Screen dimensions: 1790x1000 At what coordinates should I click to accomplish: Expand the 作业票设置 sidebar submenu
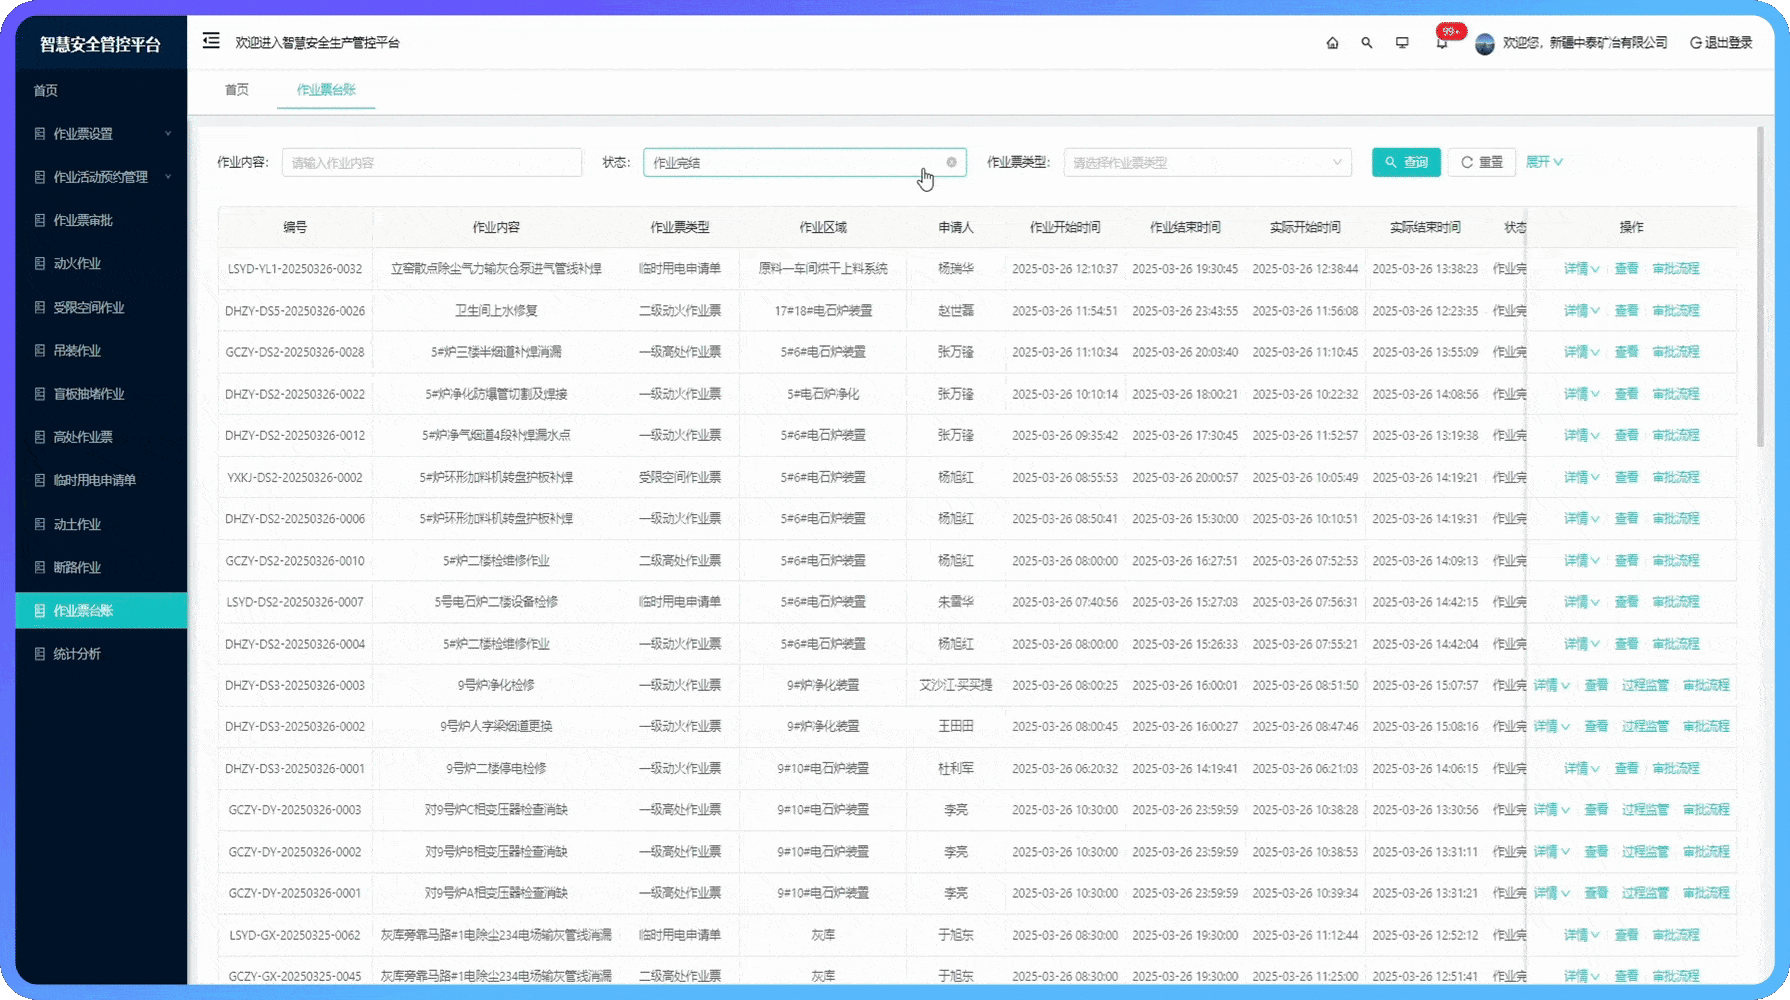[100, 134]
